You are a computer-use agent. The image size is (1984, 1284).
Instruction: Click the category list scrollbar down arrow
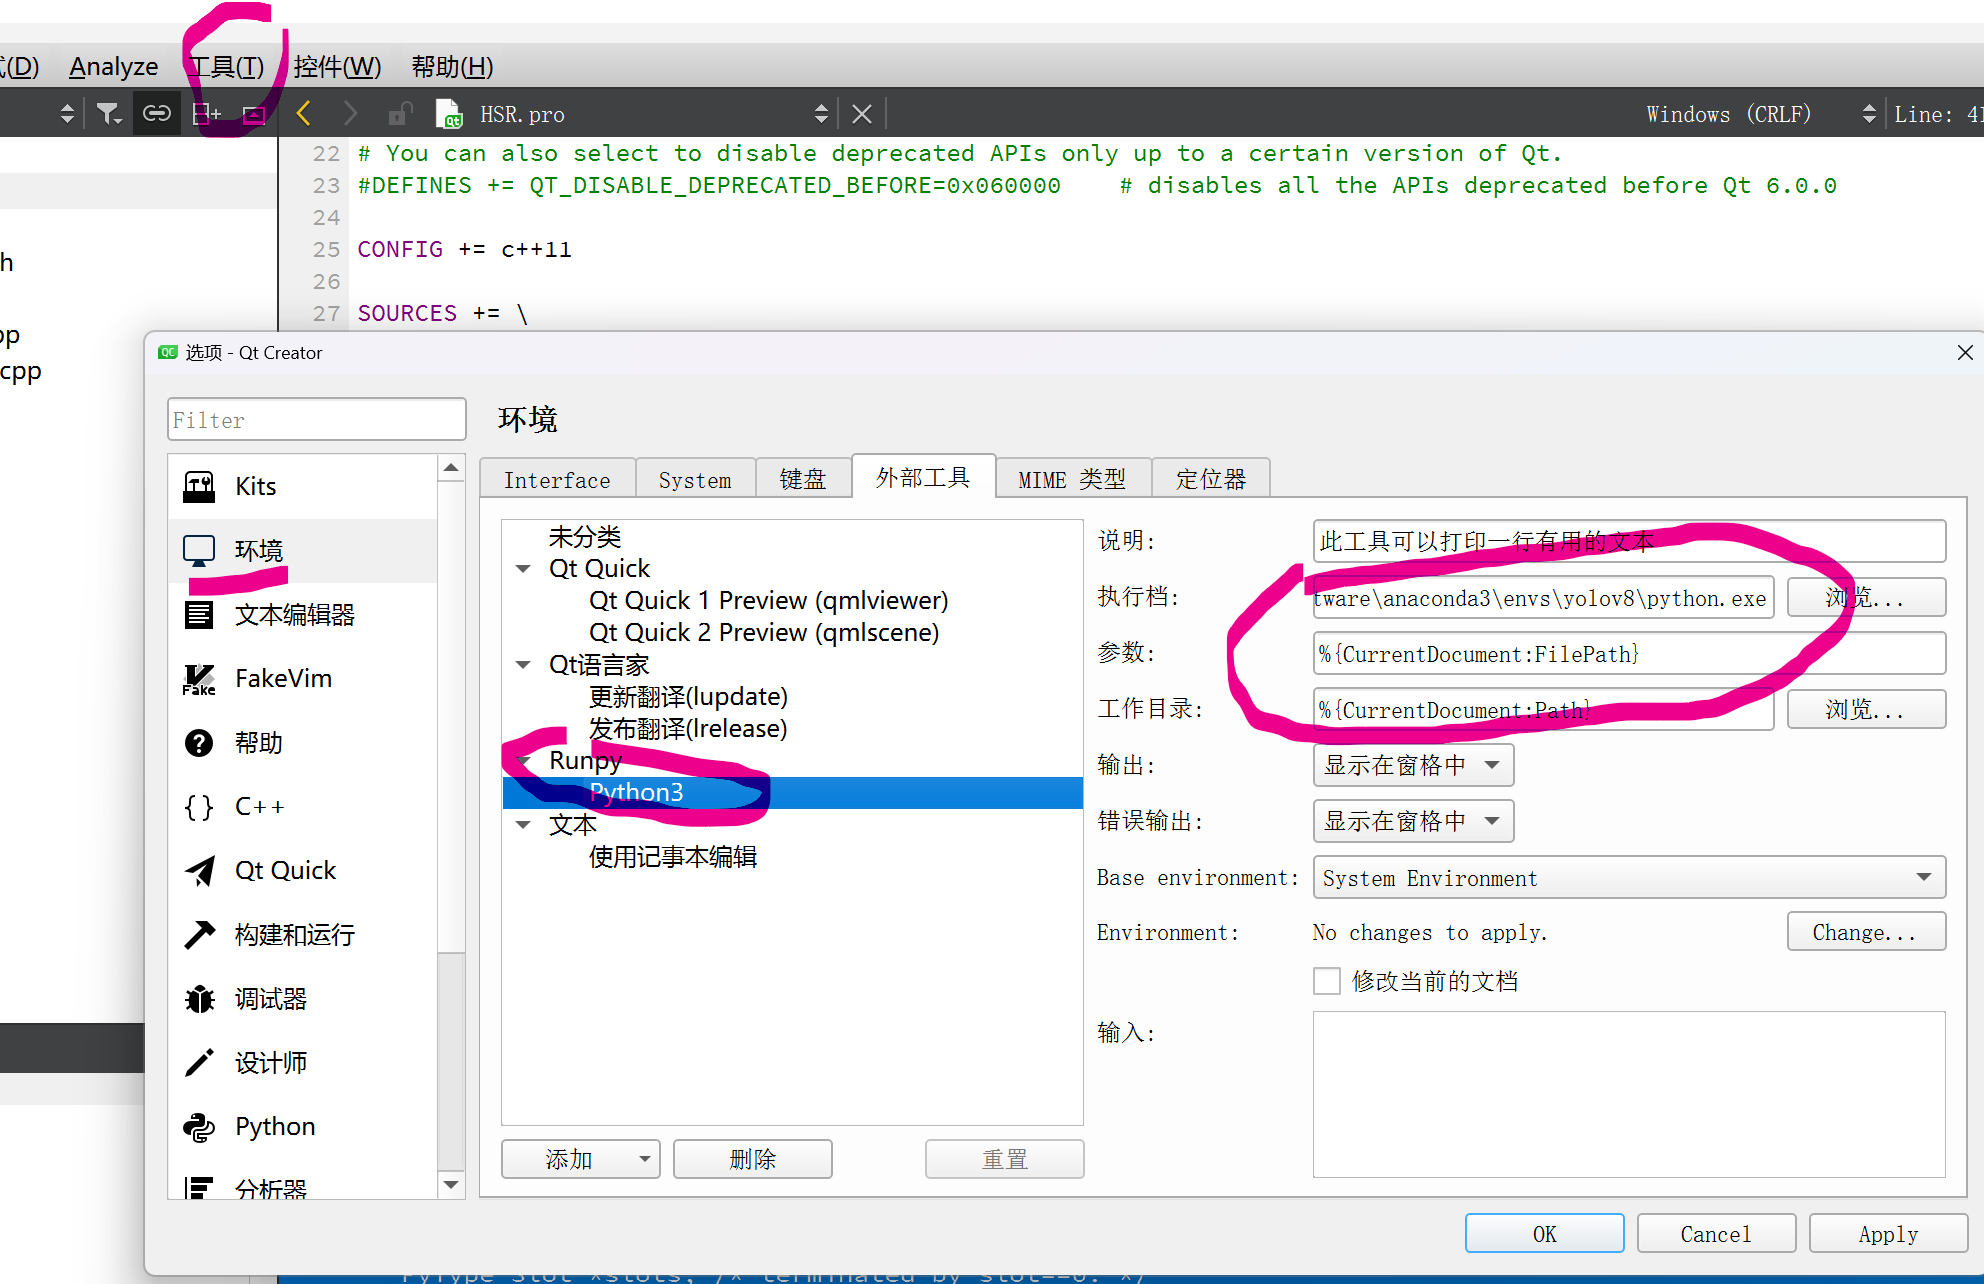tap(451, 1185)
